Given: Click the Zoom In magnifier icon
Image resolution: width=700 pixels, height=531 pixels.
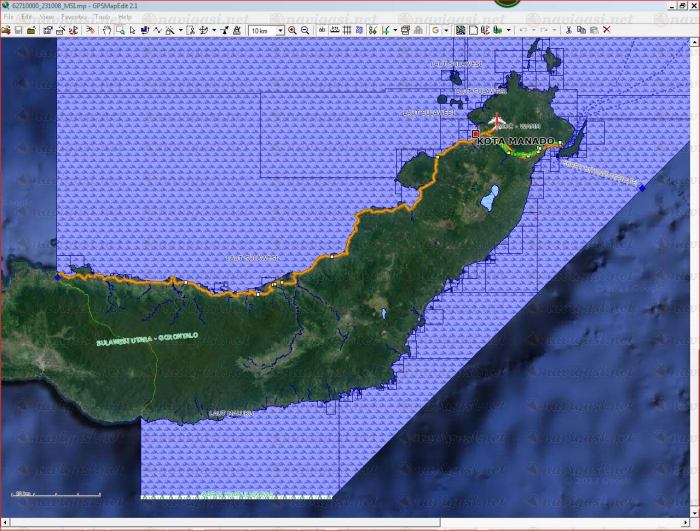Looking at the screenshot, I should [293, 30].
